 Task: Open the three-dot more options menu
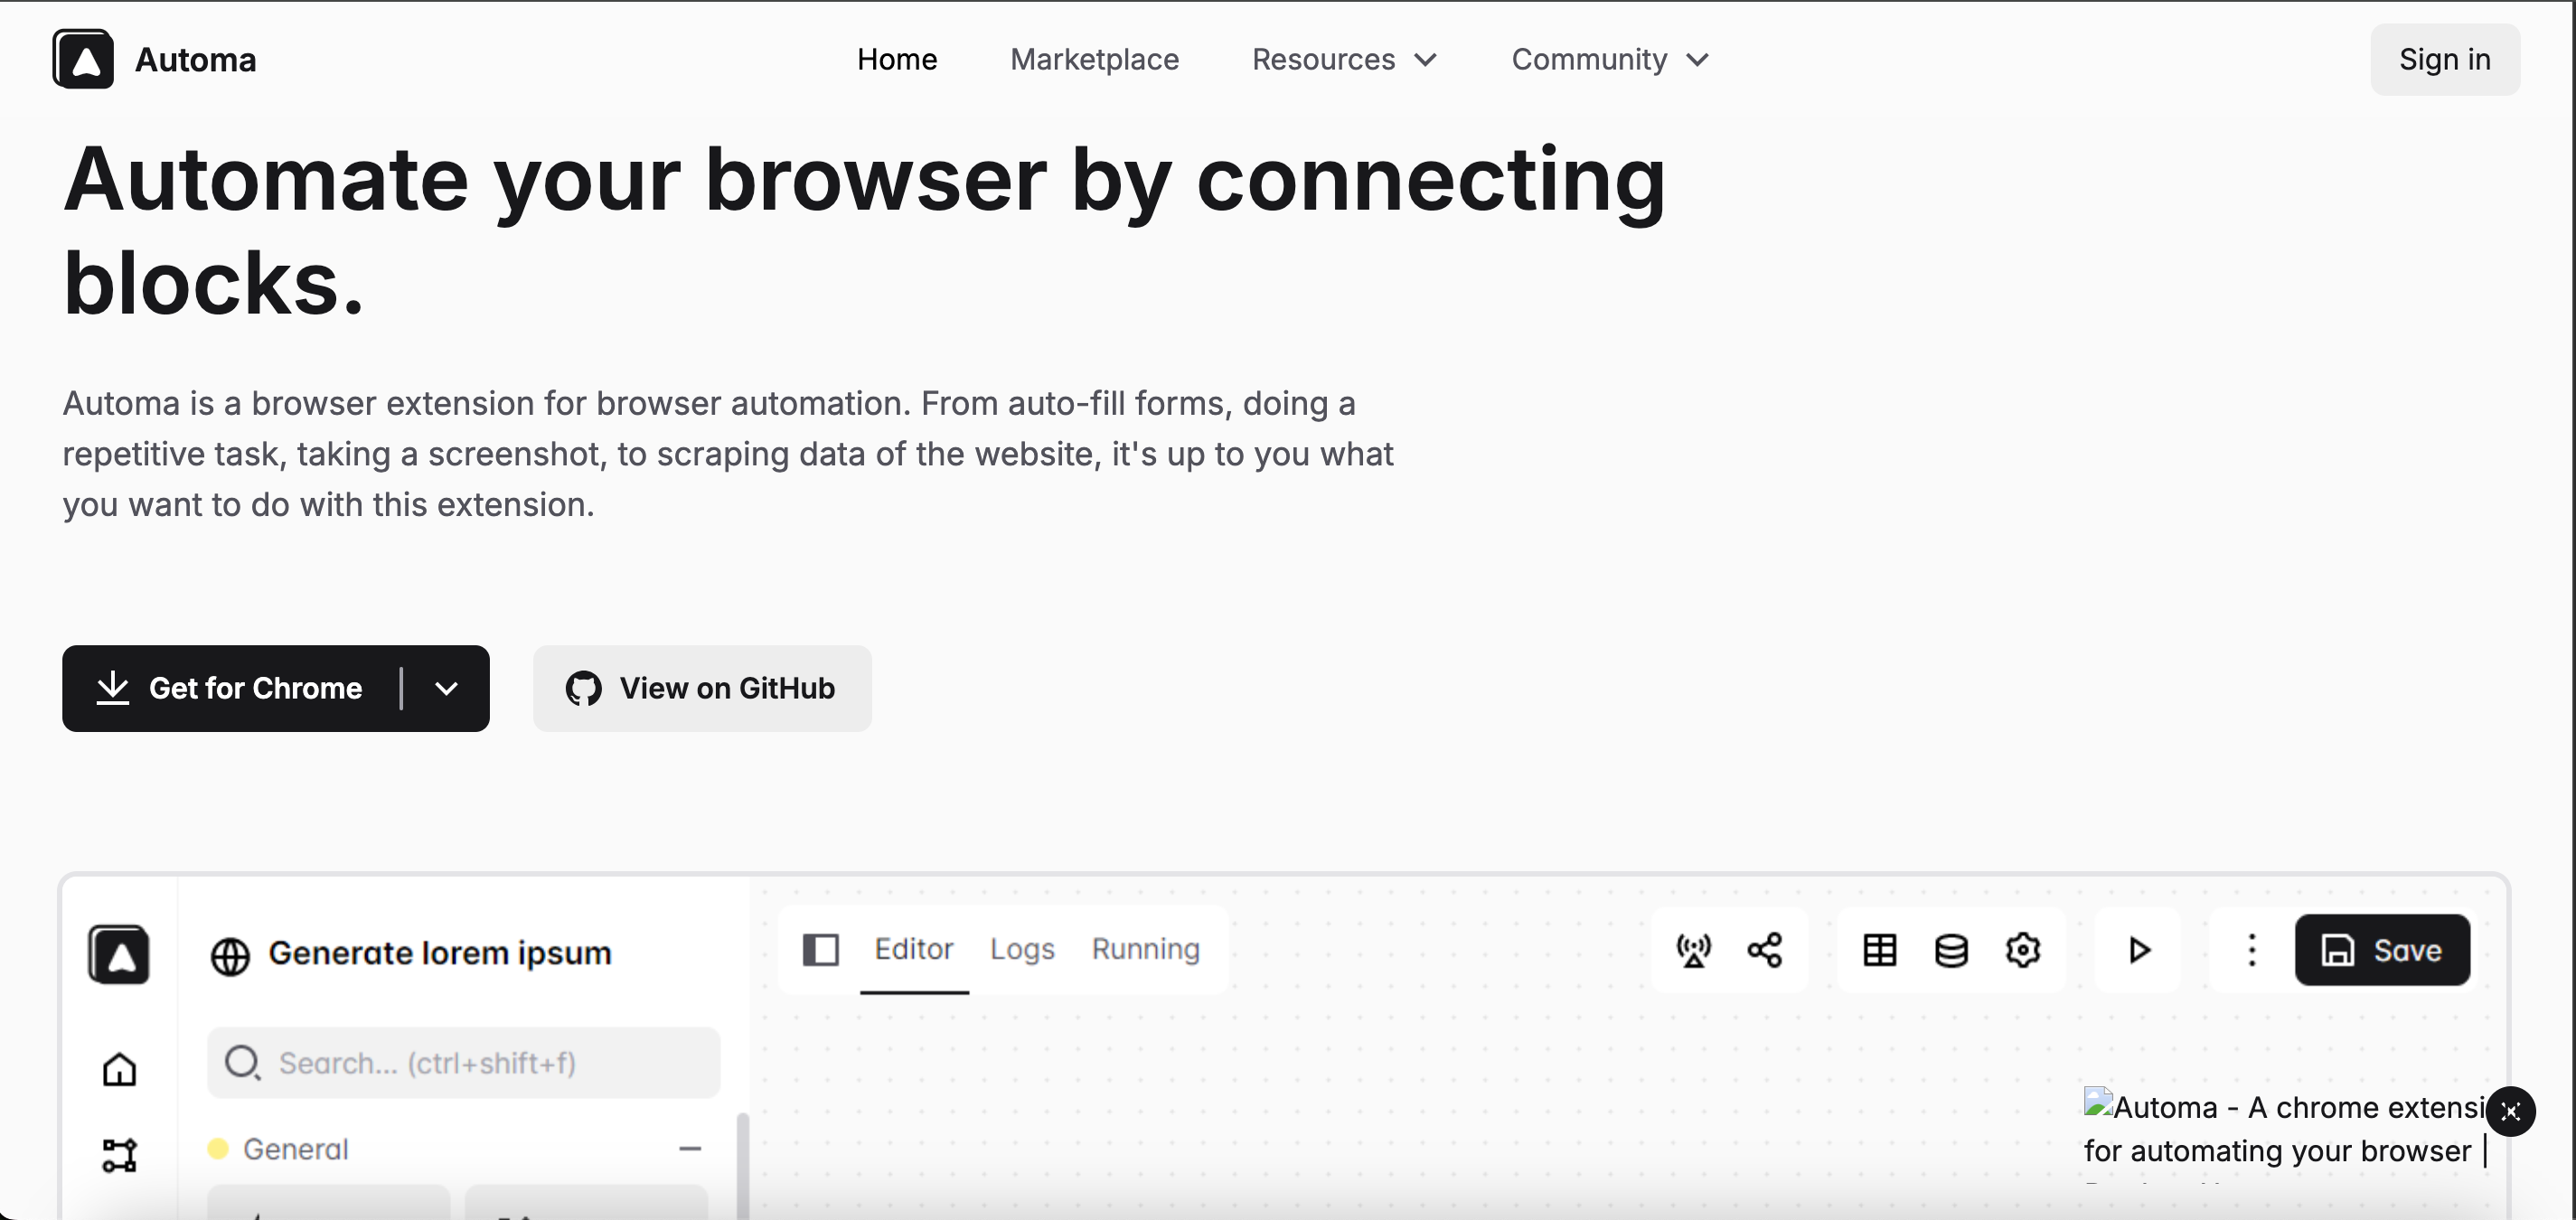coord(2252,950)
